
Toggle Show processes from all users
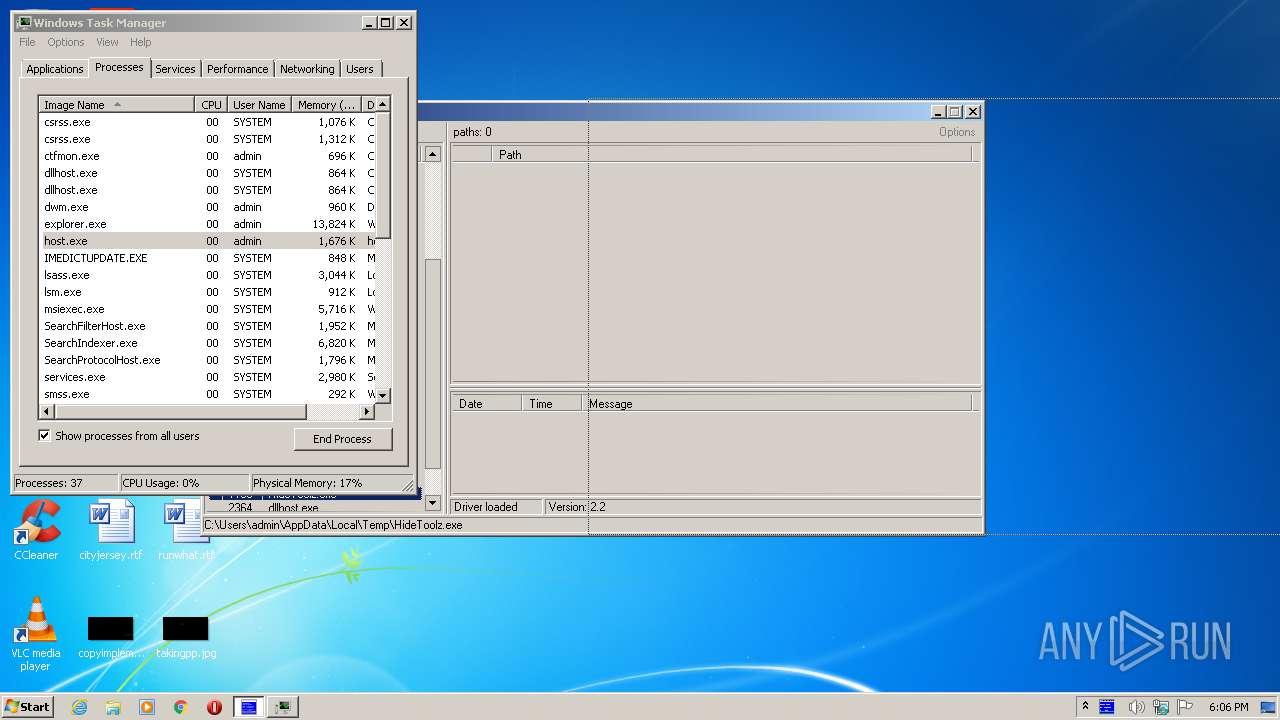tap(44, 436)
